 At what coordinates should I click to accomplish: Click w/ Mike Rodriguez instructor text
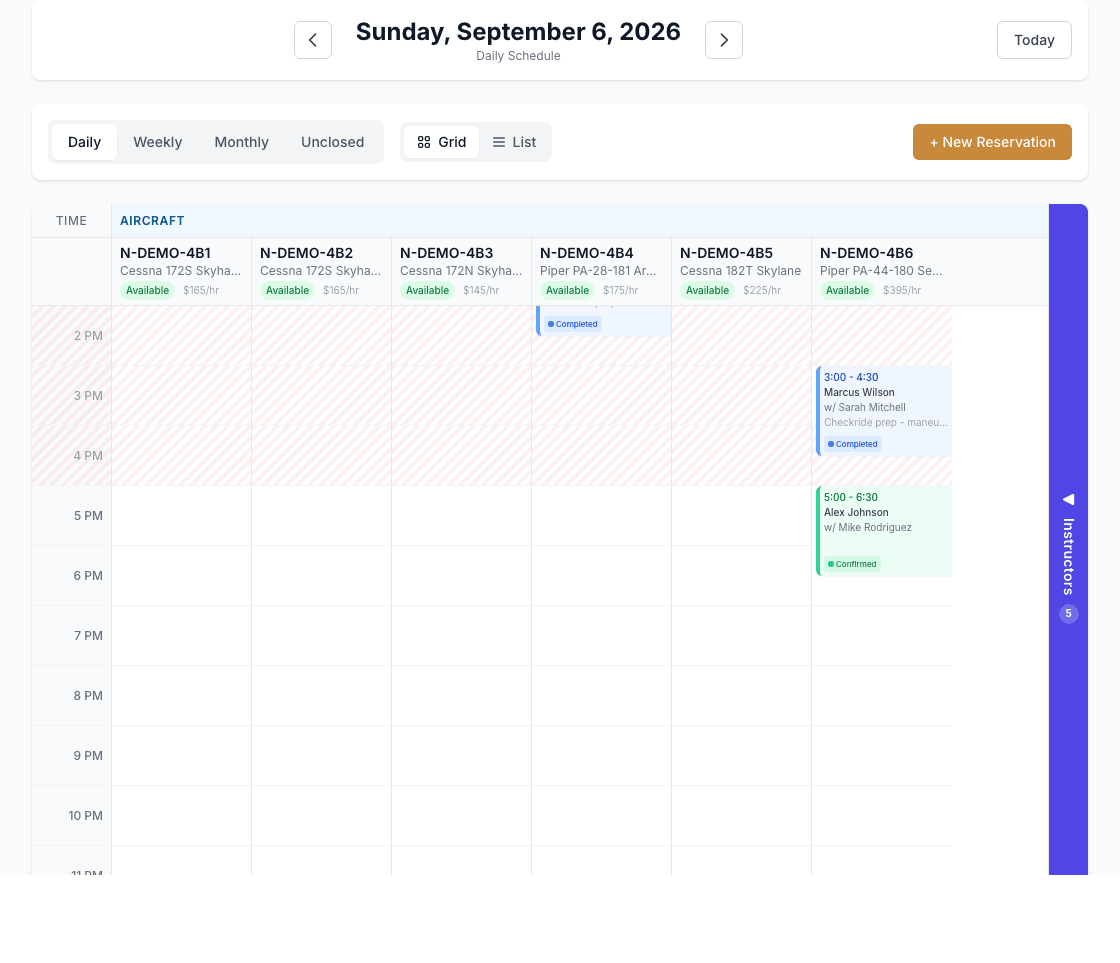[867, 527]
